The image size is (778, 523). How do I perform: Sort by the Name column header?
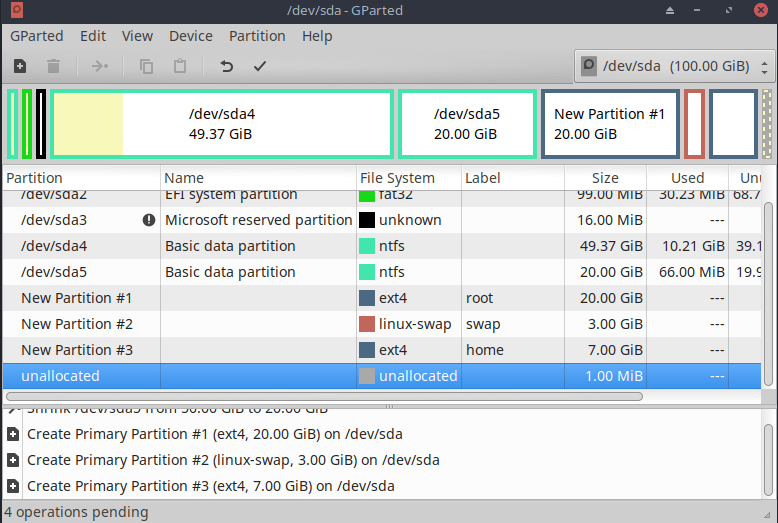[x=259, y=178]
